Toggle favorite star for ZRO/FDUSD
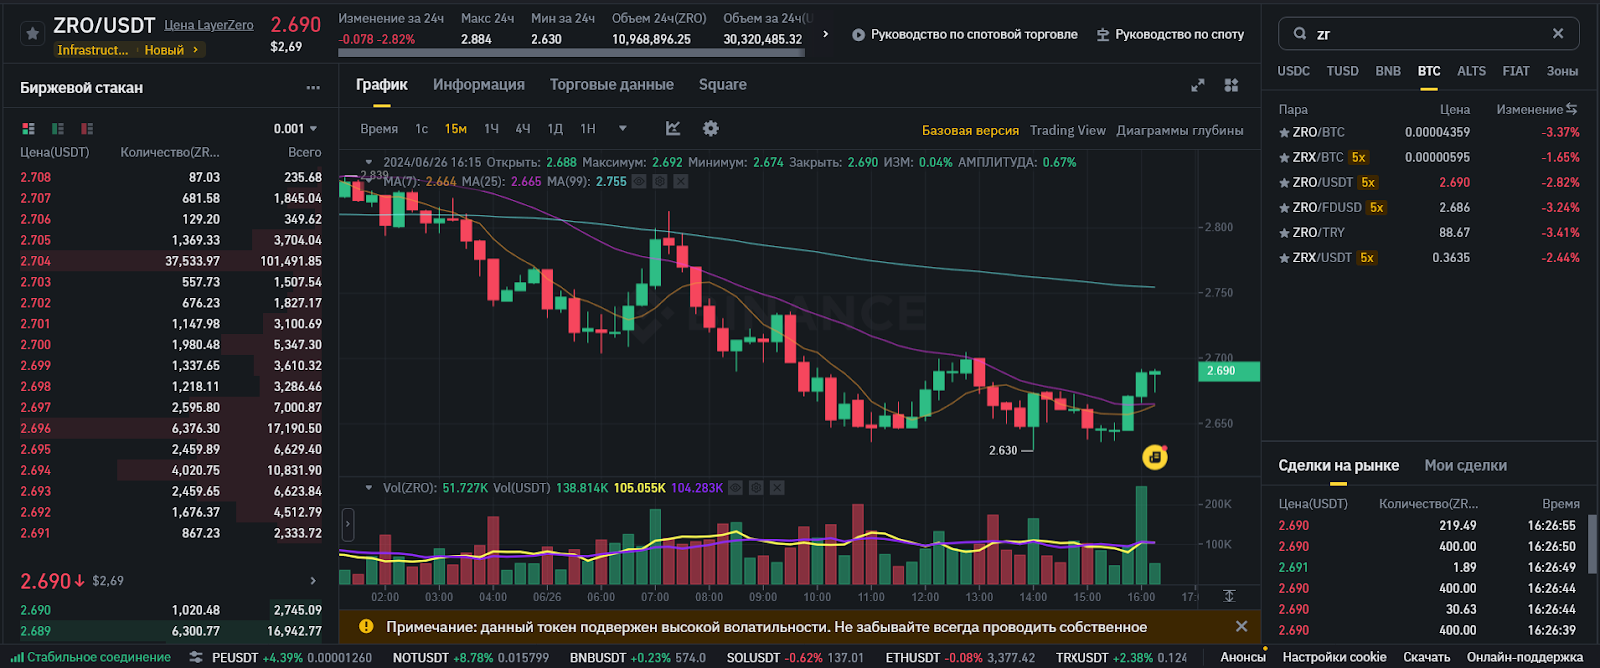 [1284, 207]
